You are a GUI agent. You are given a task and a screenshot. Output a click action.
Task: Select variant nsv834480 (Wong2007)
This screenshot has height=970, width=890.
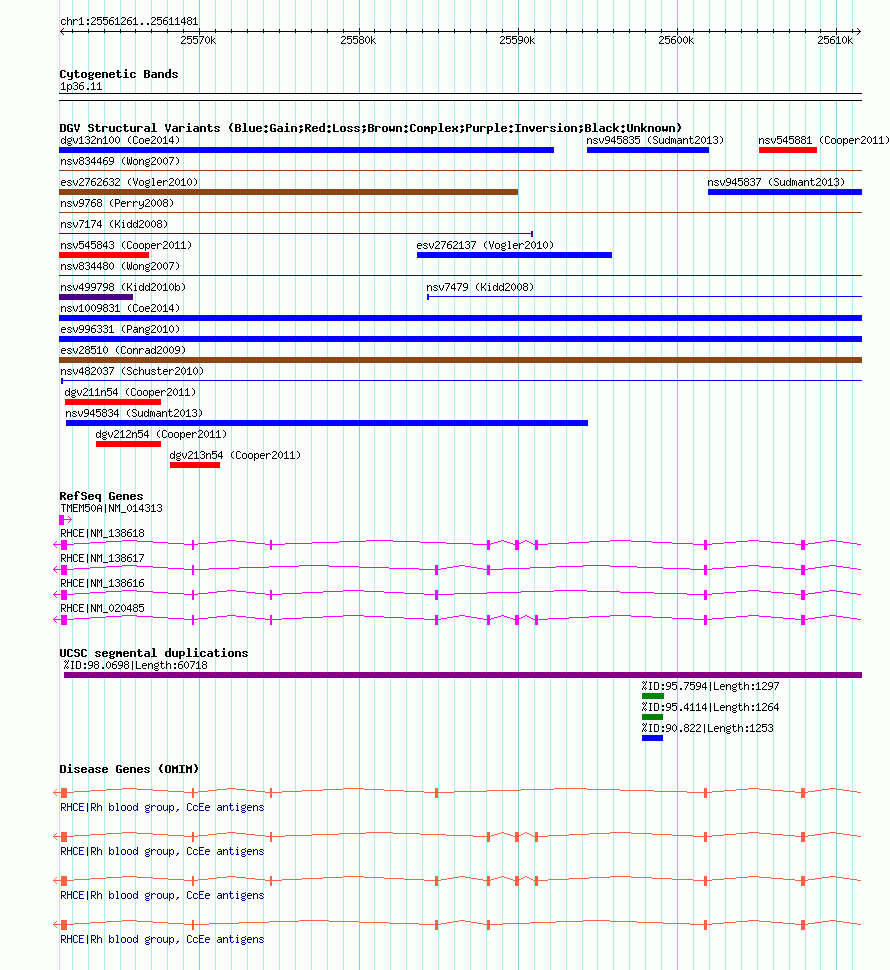click(x=120, y=266)
